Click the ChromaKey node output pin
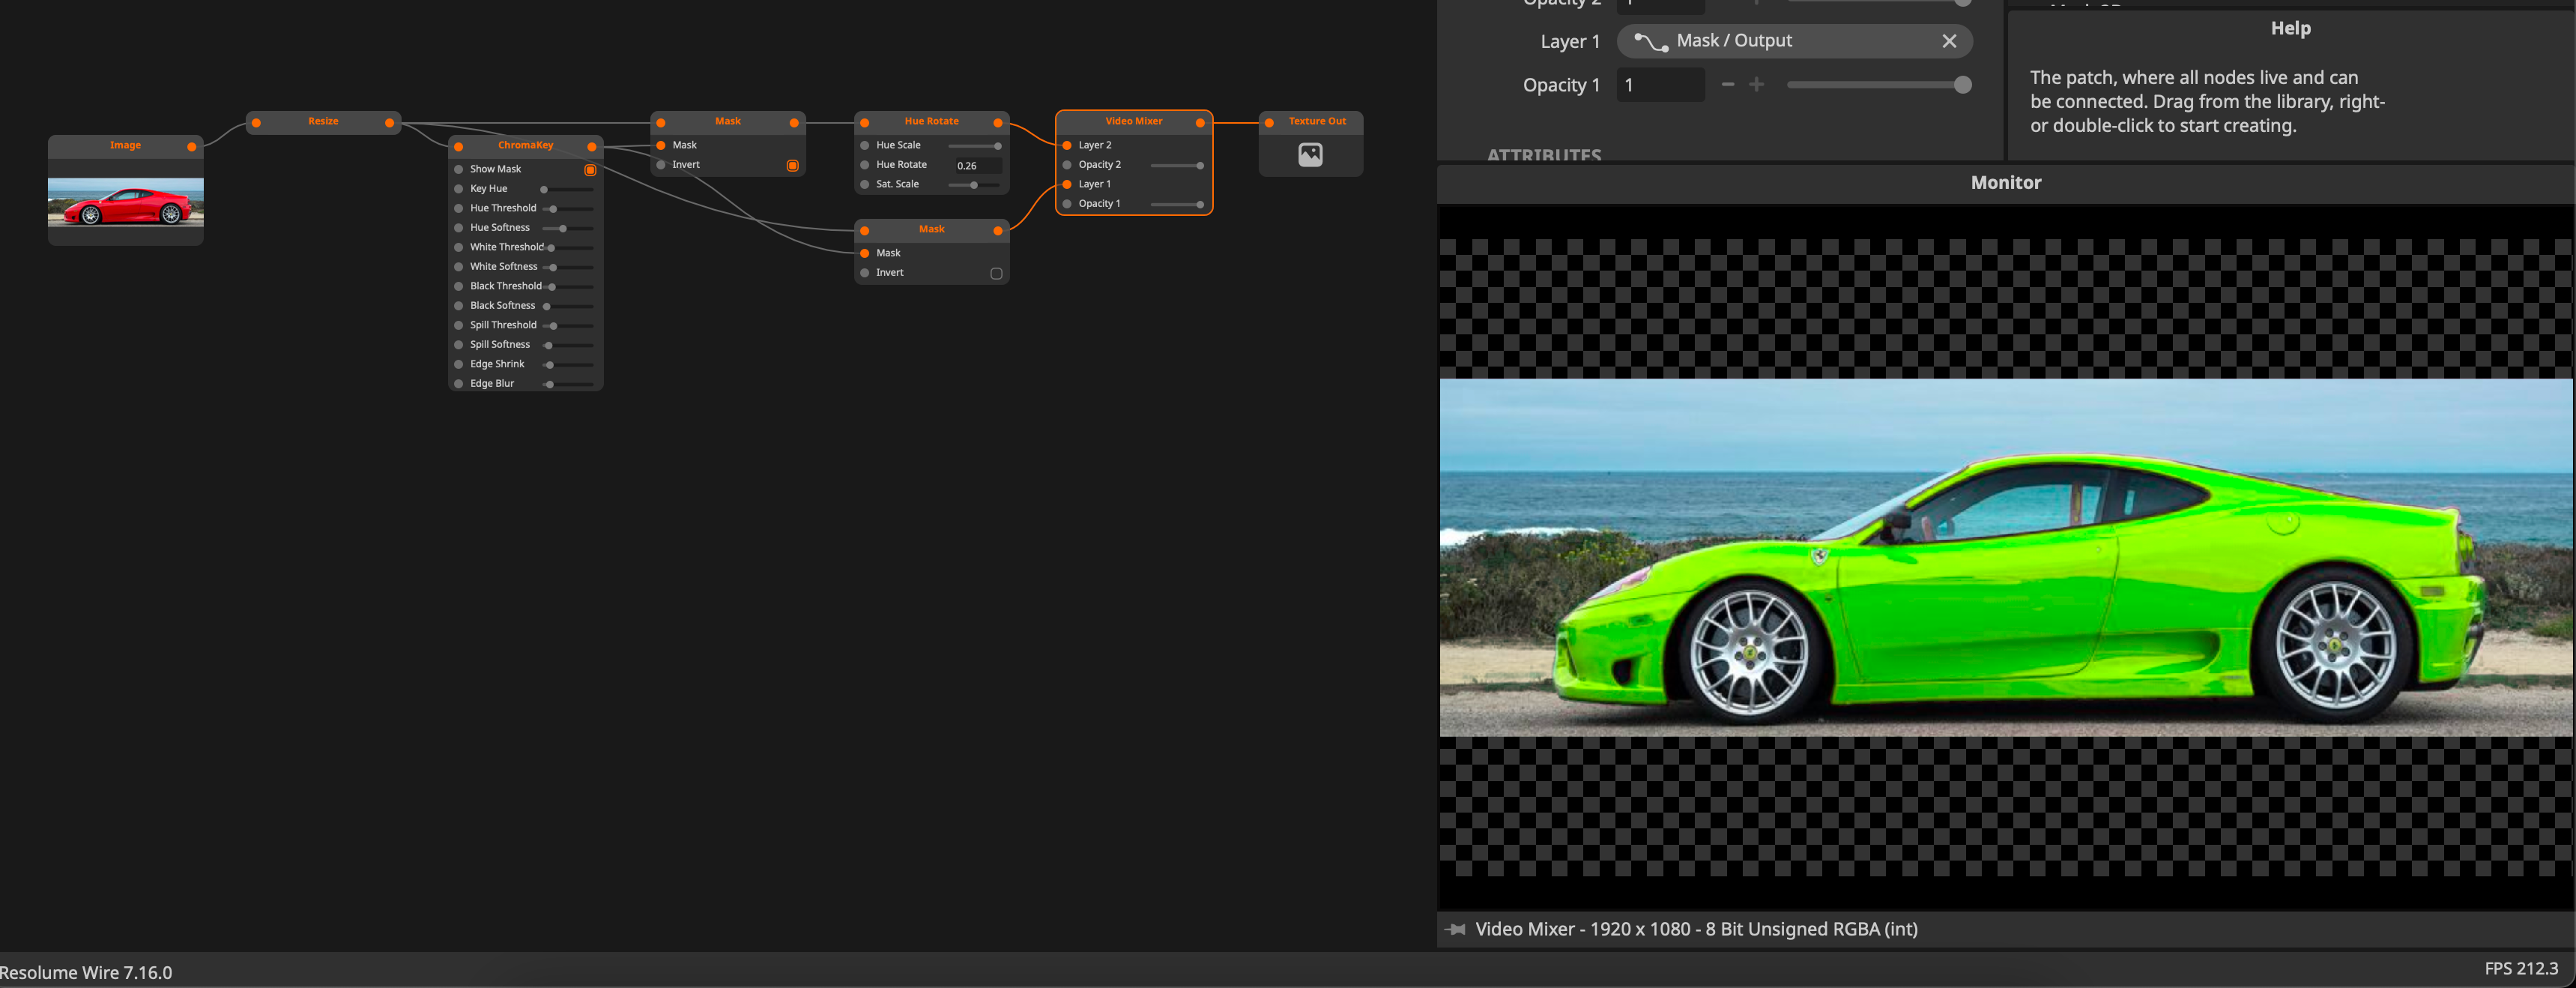Screen dimensions: 2576x988 591,146
